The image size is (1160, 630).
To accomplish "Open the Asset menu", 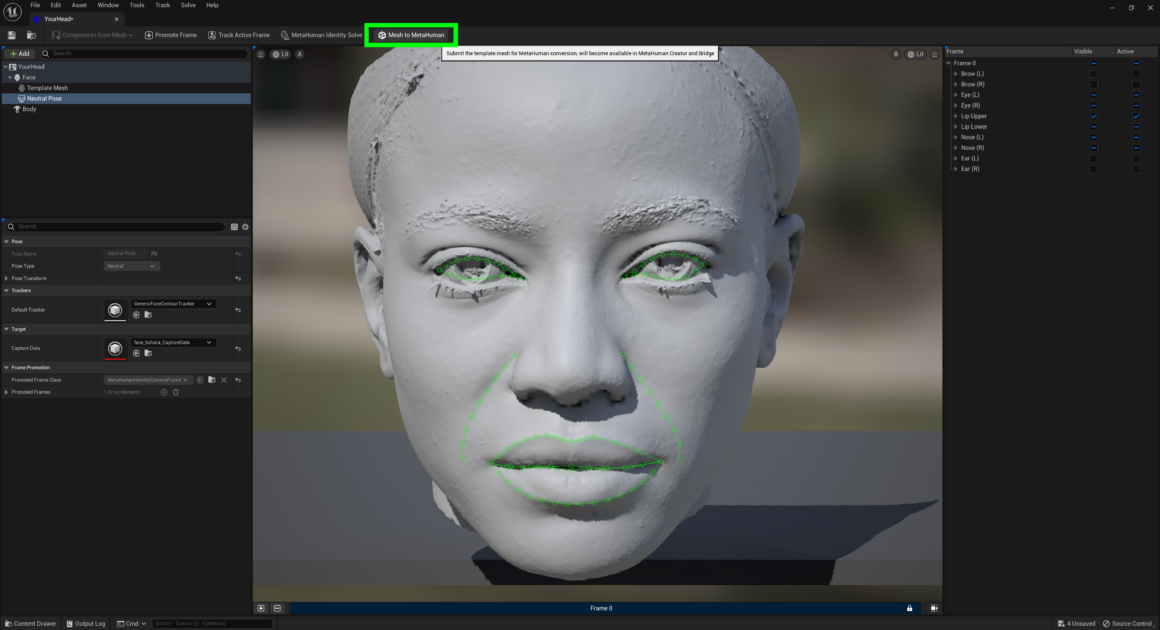I will (x=79, y=5).
